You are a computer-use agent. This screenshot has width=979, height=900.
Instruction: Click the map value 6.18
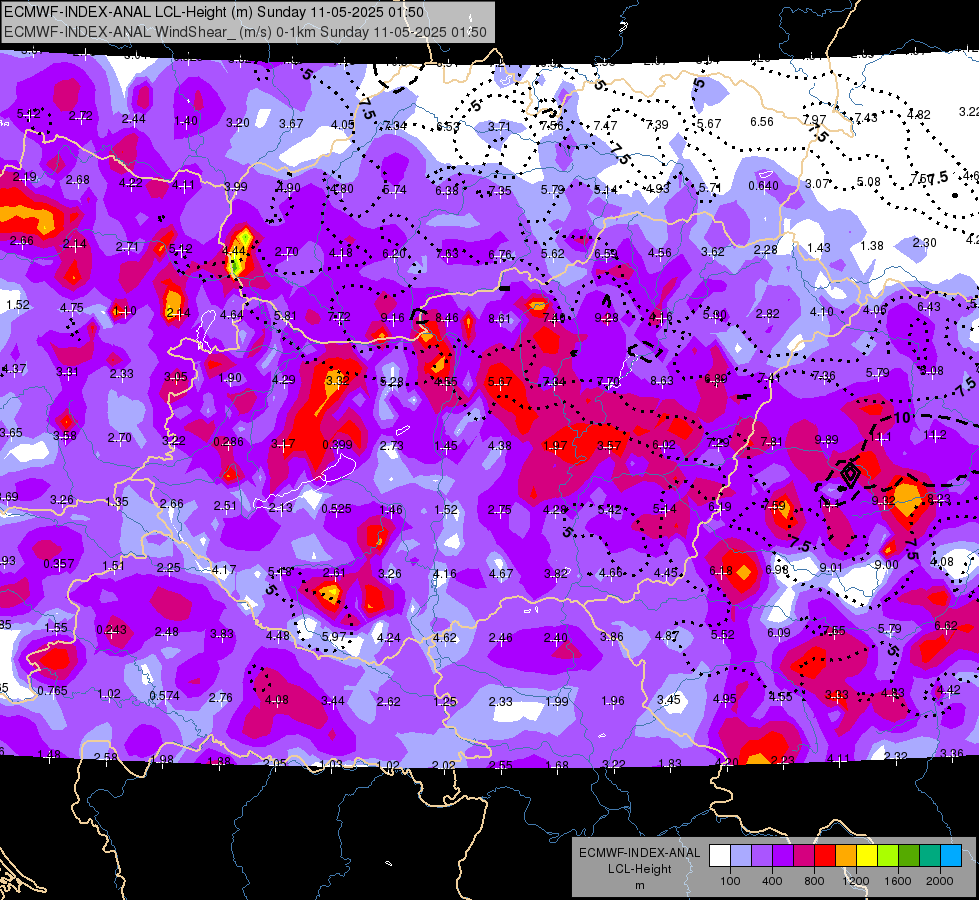721,571
